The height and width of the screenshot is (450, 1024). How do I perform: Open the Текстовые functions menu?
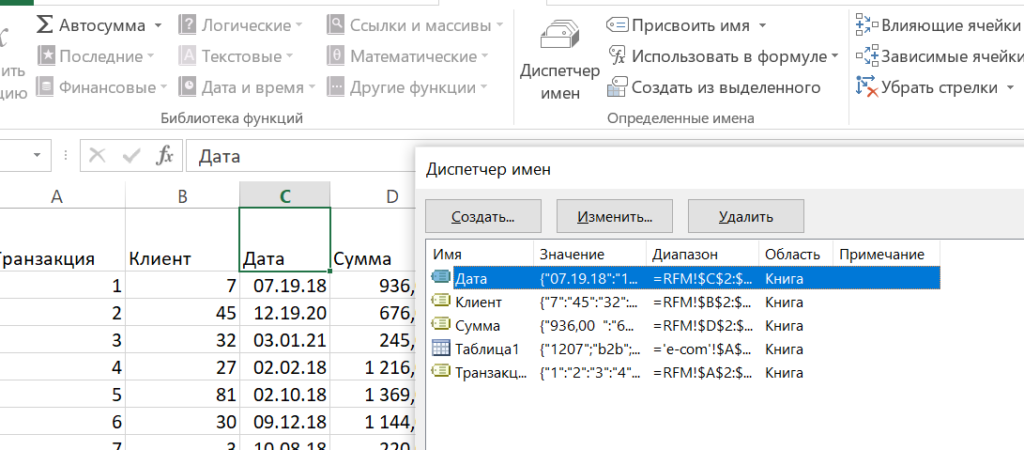(236, 57)
